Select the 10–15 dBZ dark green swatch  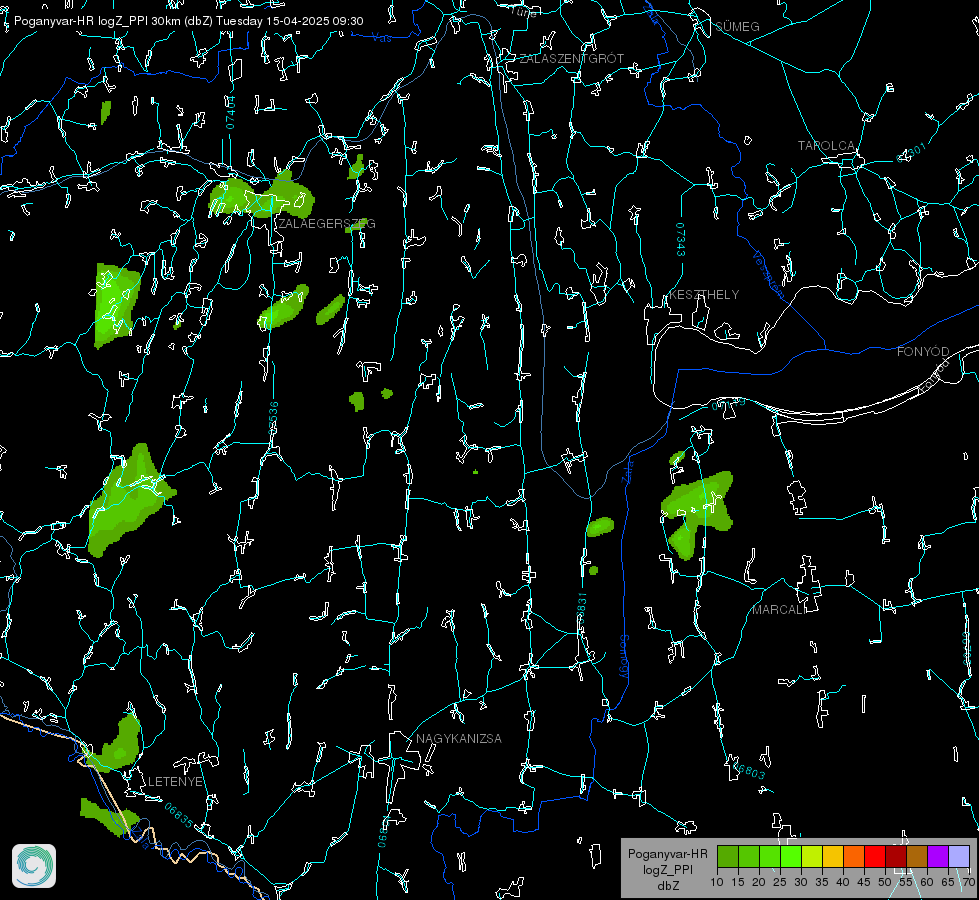(728, 856)
